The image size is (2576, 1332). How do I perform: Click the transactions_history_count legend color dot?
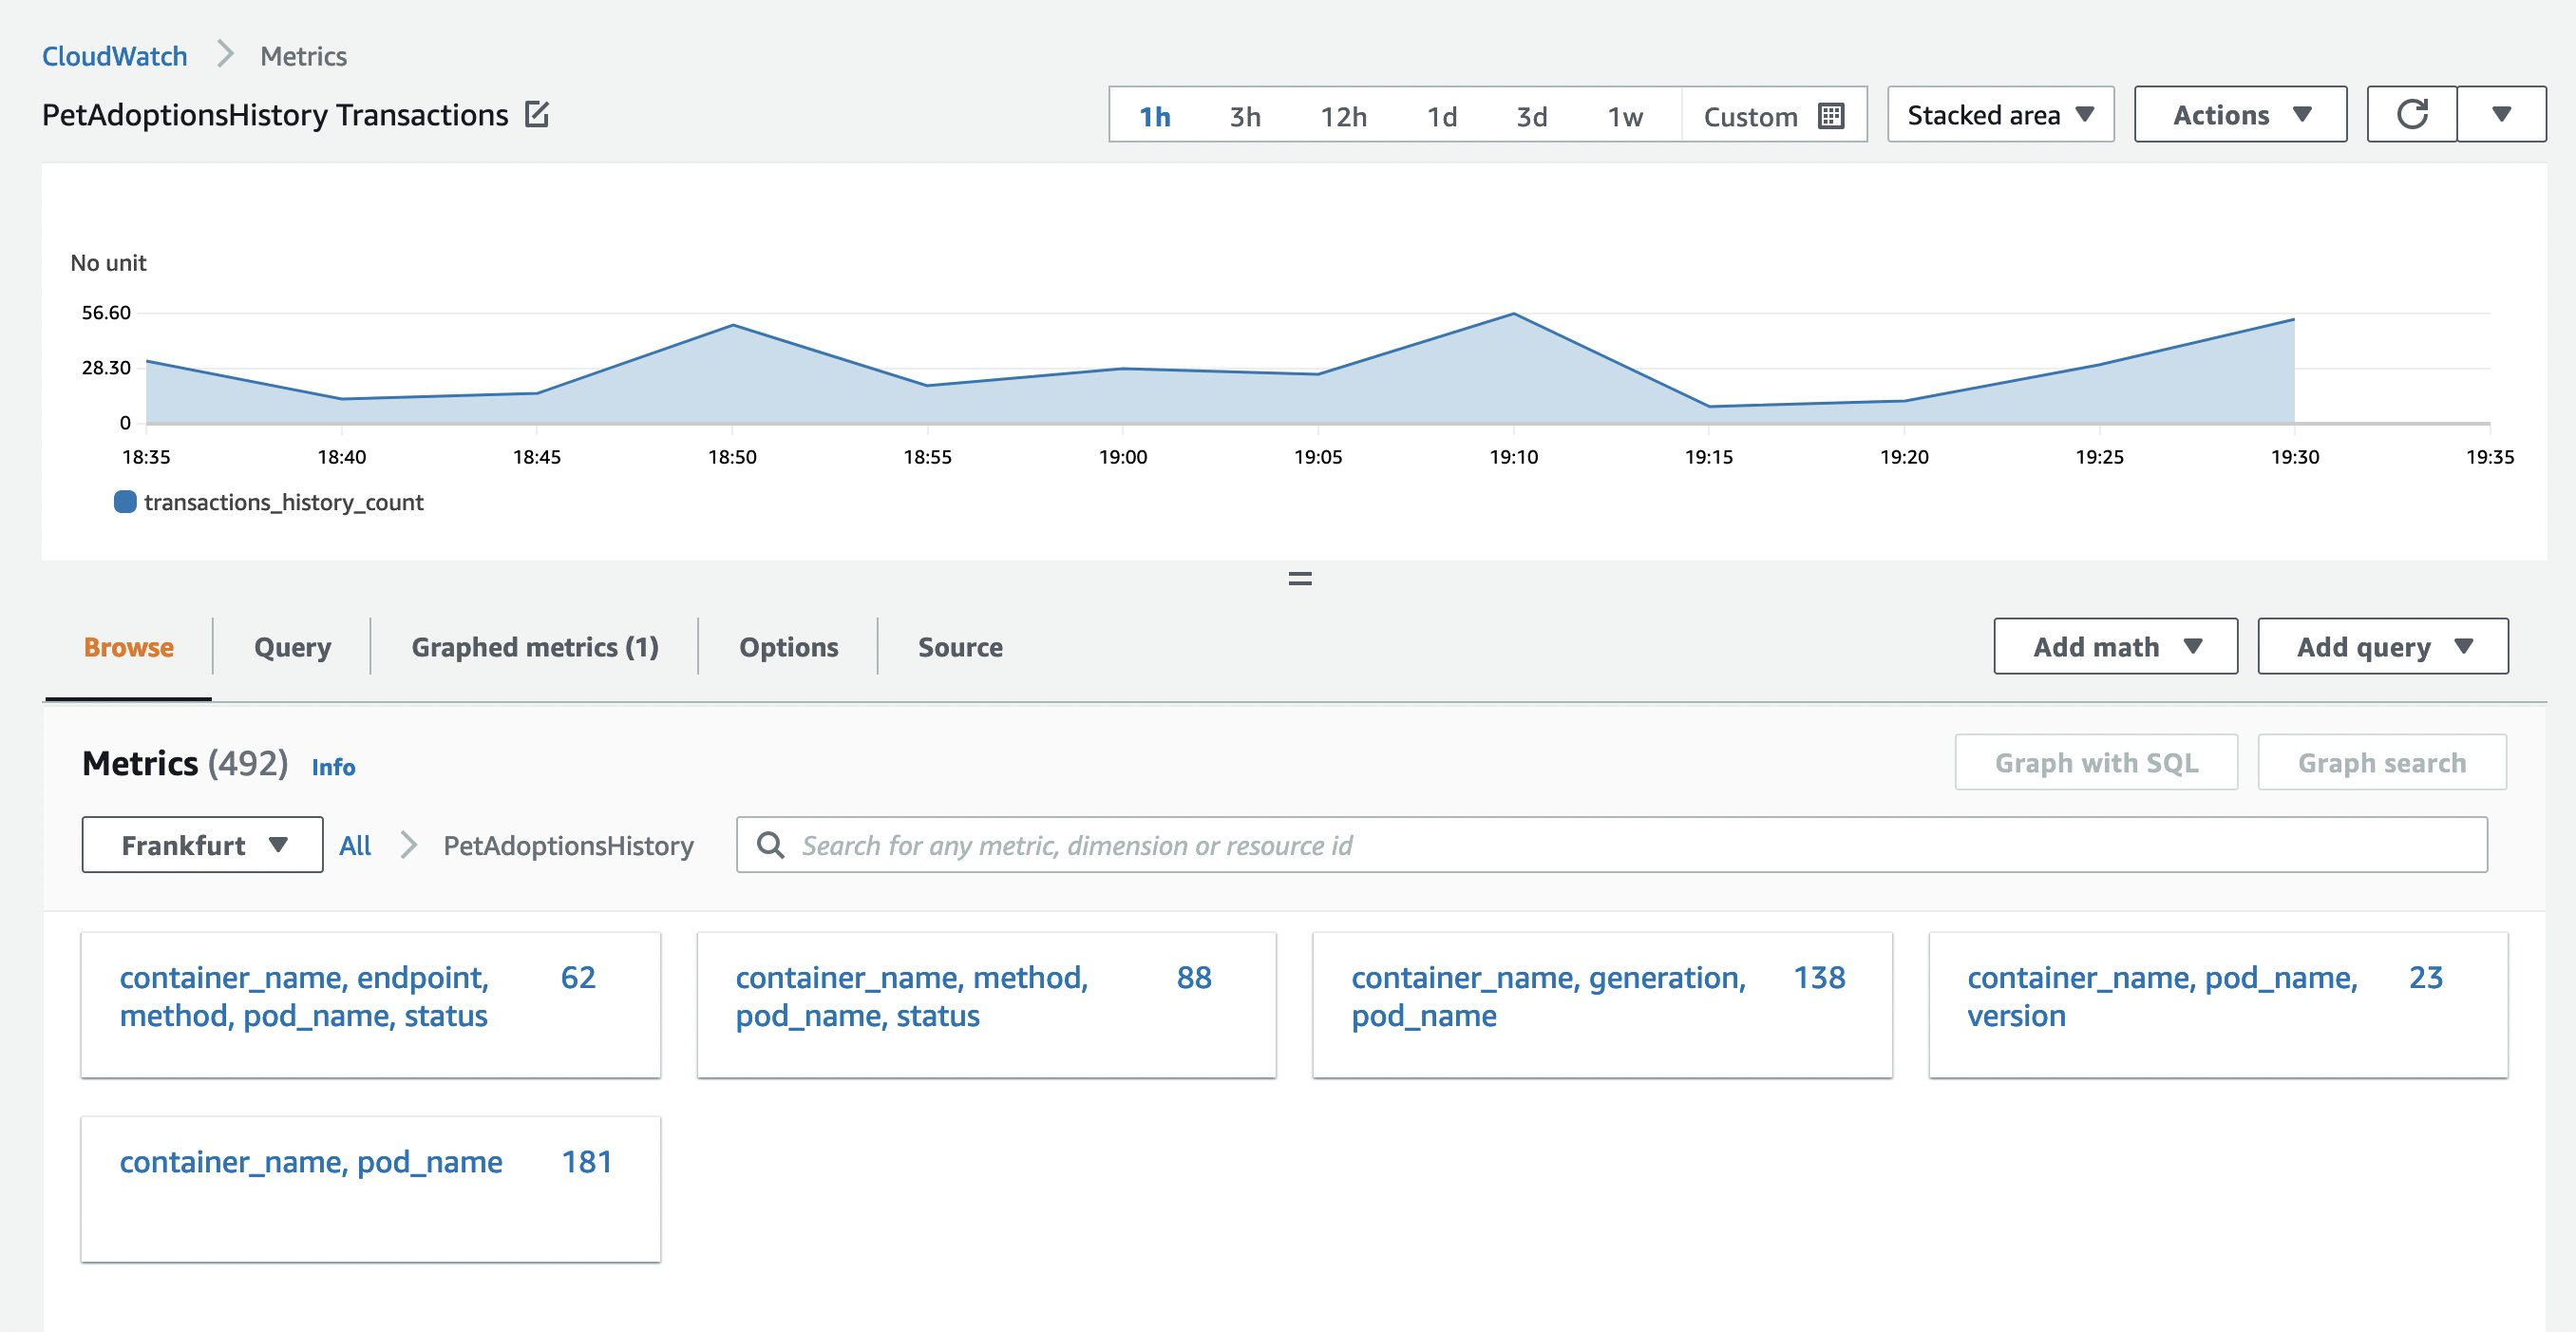click(x=125, y=501)
